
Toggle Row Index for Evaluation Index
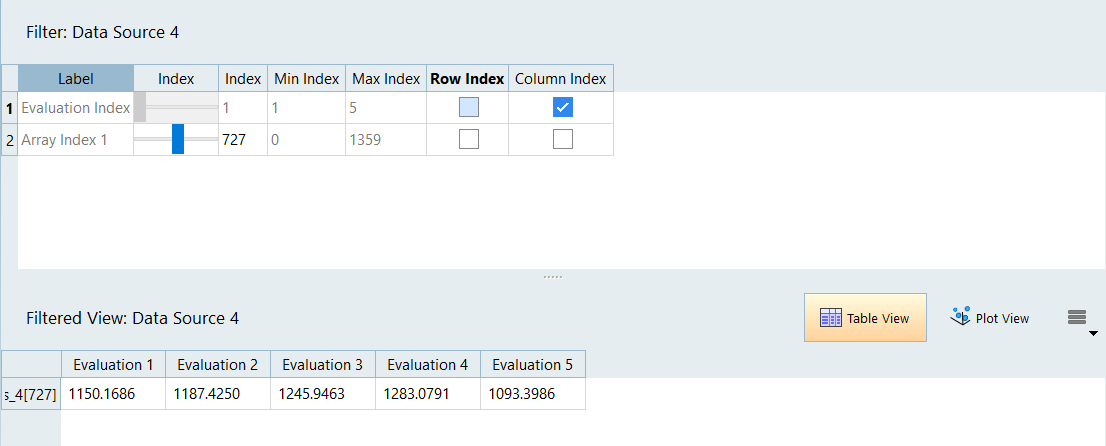tap(468, 108)
